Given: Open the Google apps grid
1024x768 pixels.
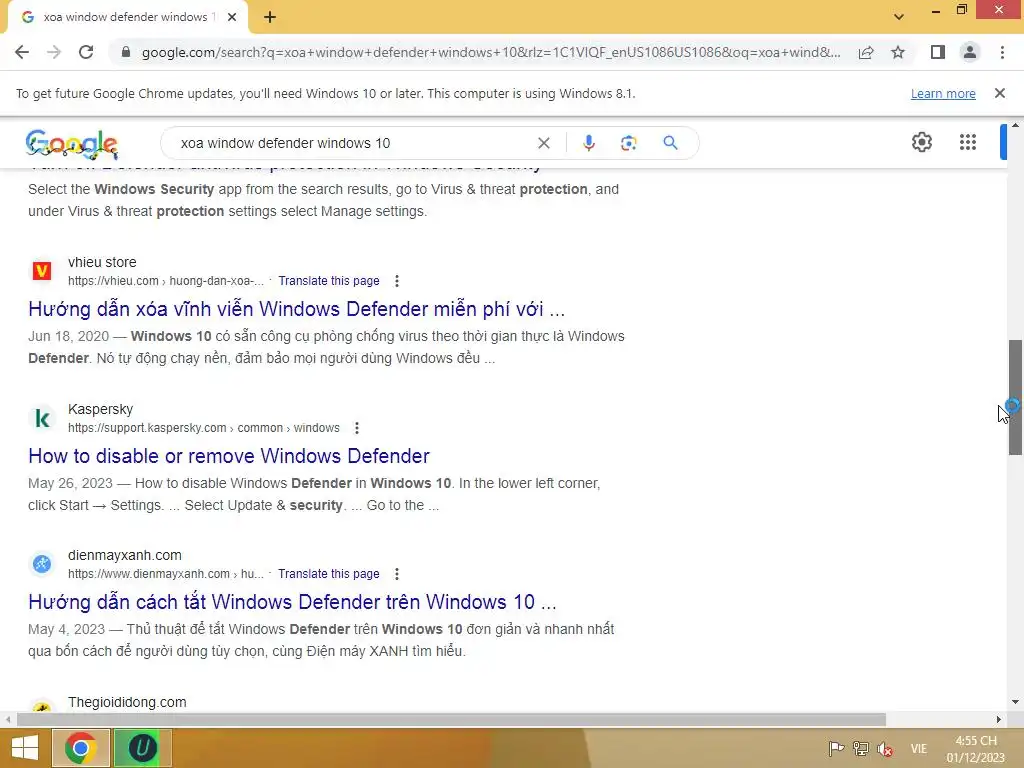Looking at the screenshot, I should pyautogui.click(x=967, y=142).
